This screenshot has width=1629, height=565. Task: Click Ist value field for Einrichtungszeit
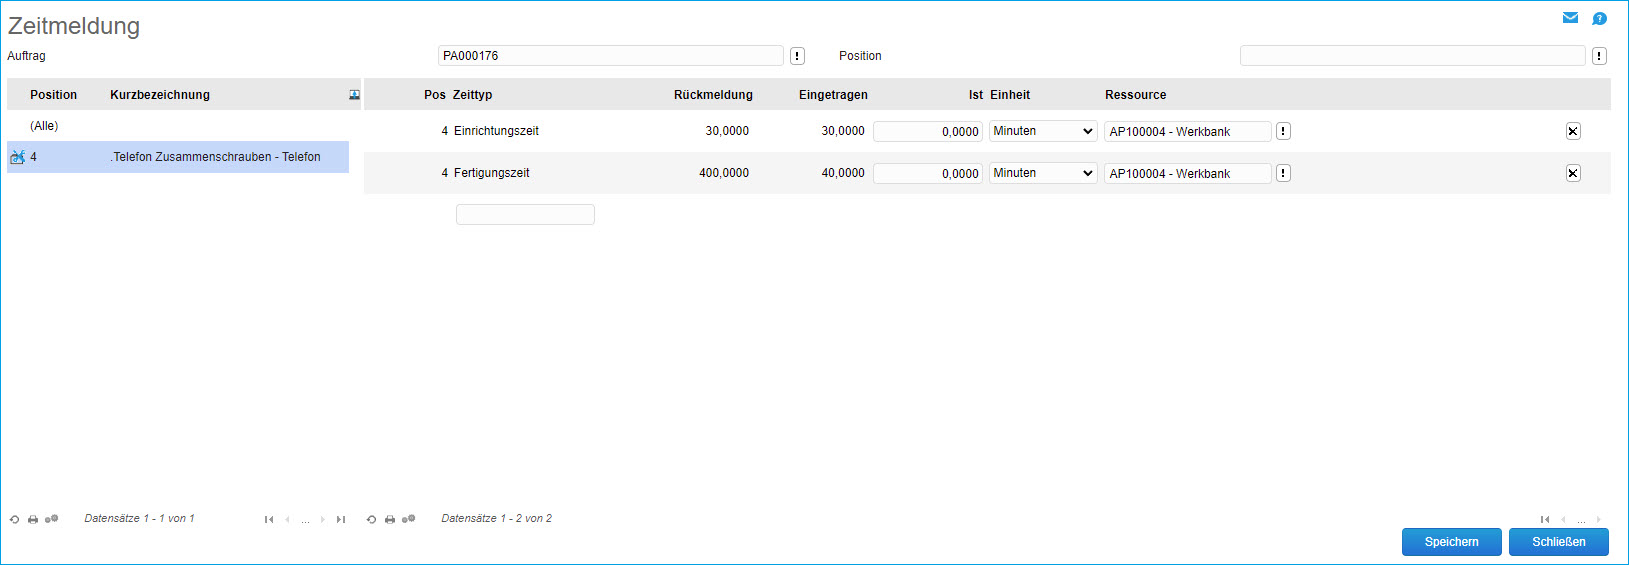928,131
